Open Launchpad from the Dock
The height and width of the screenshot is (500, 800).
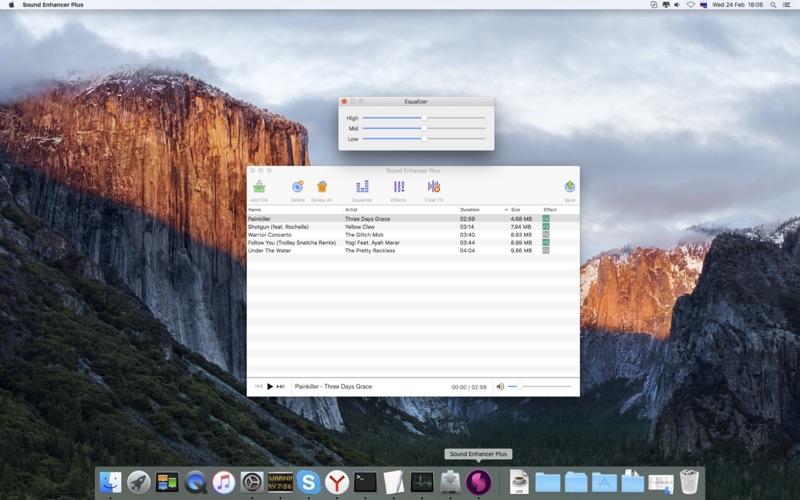click(139, 482)
